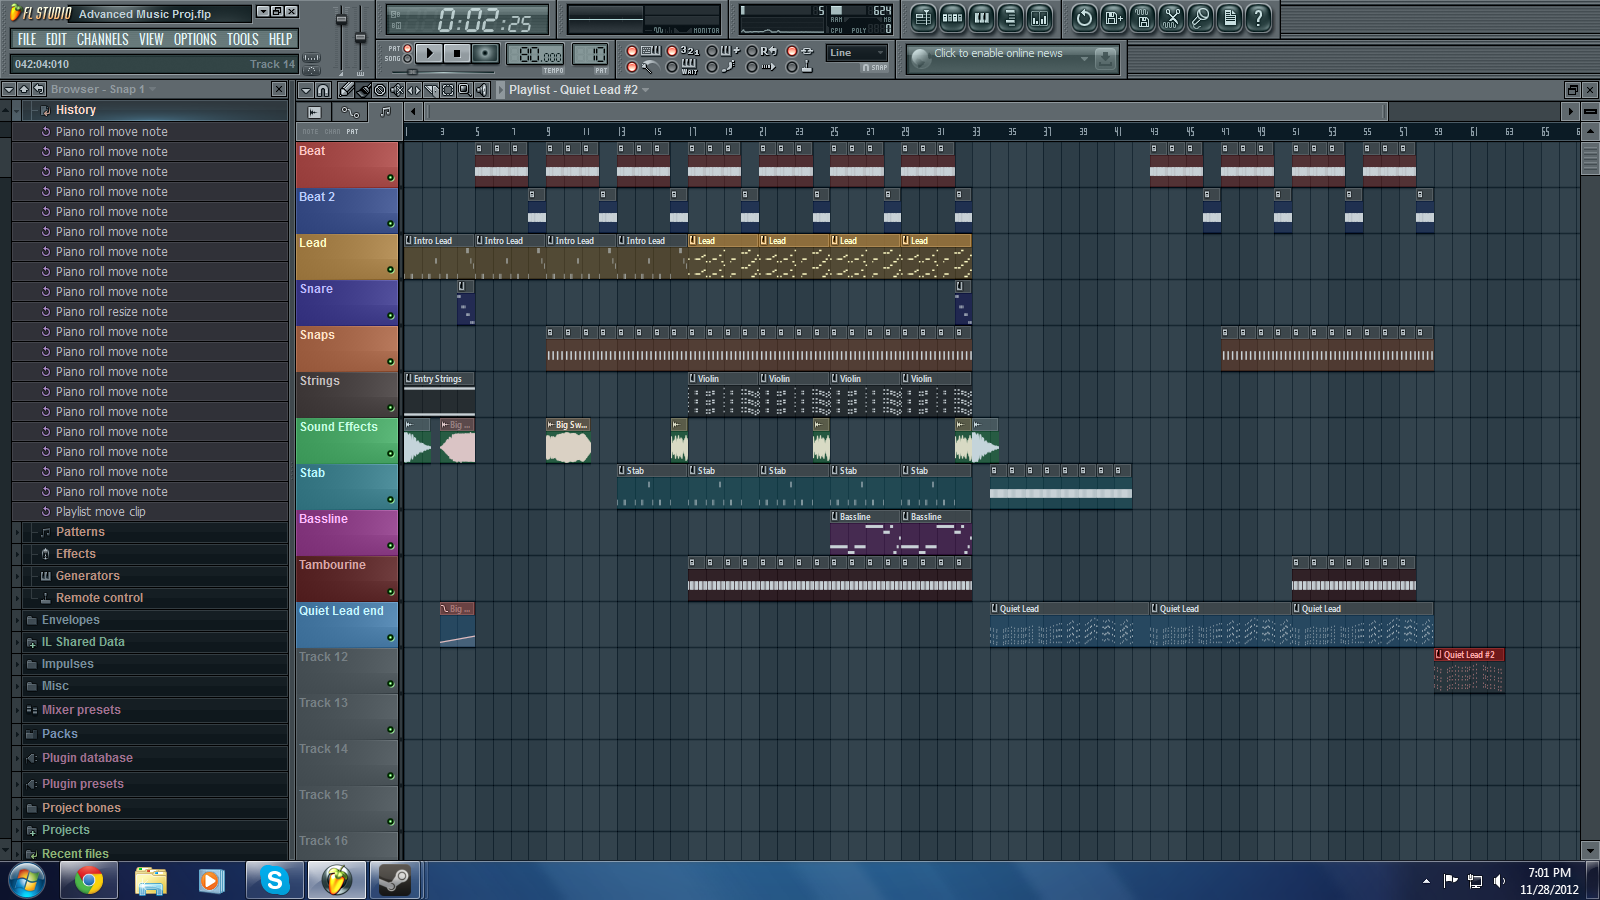The width and height of the screenshot is (1600, 900).
Task: Switch to pattern clips note tab in playlist
Action: tap(386, 112)
